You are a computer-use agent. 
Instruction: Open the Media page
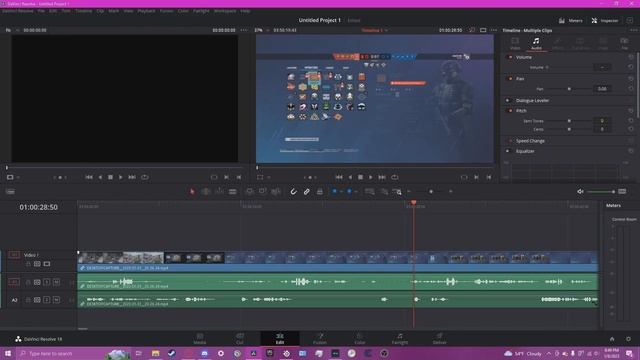[x=200, y=338]
